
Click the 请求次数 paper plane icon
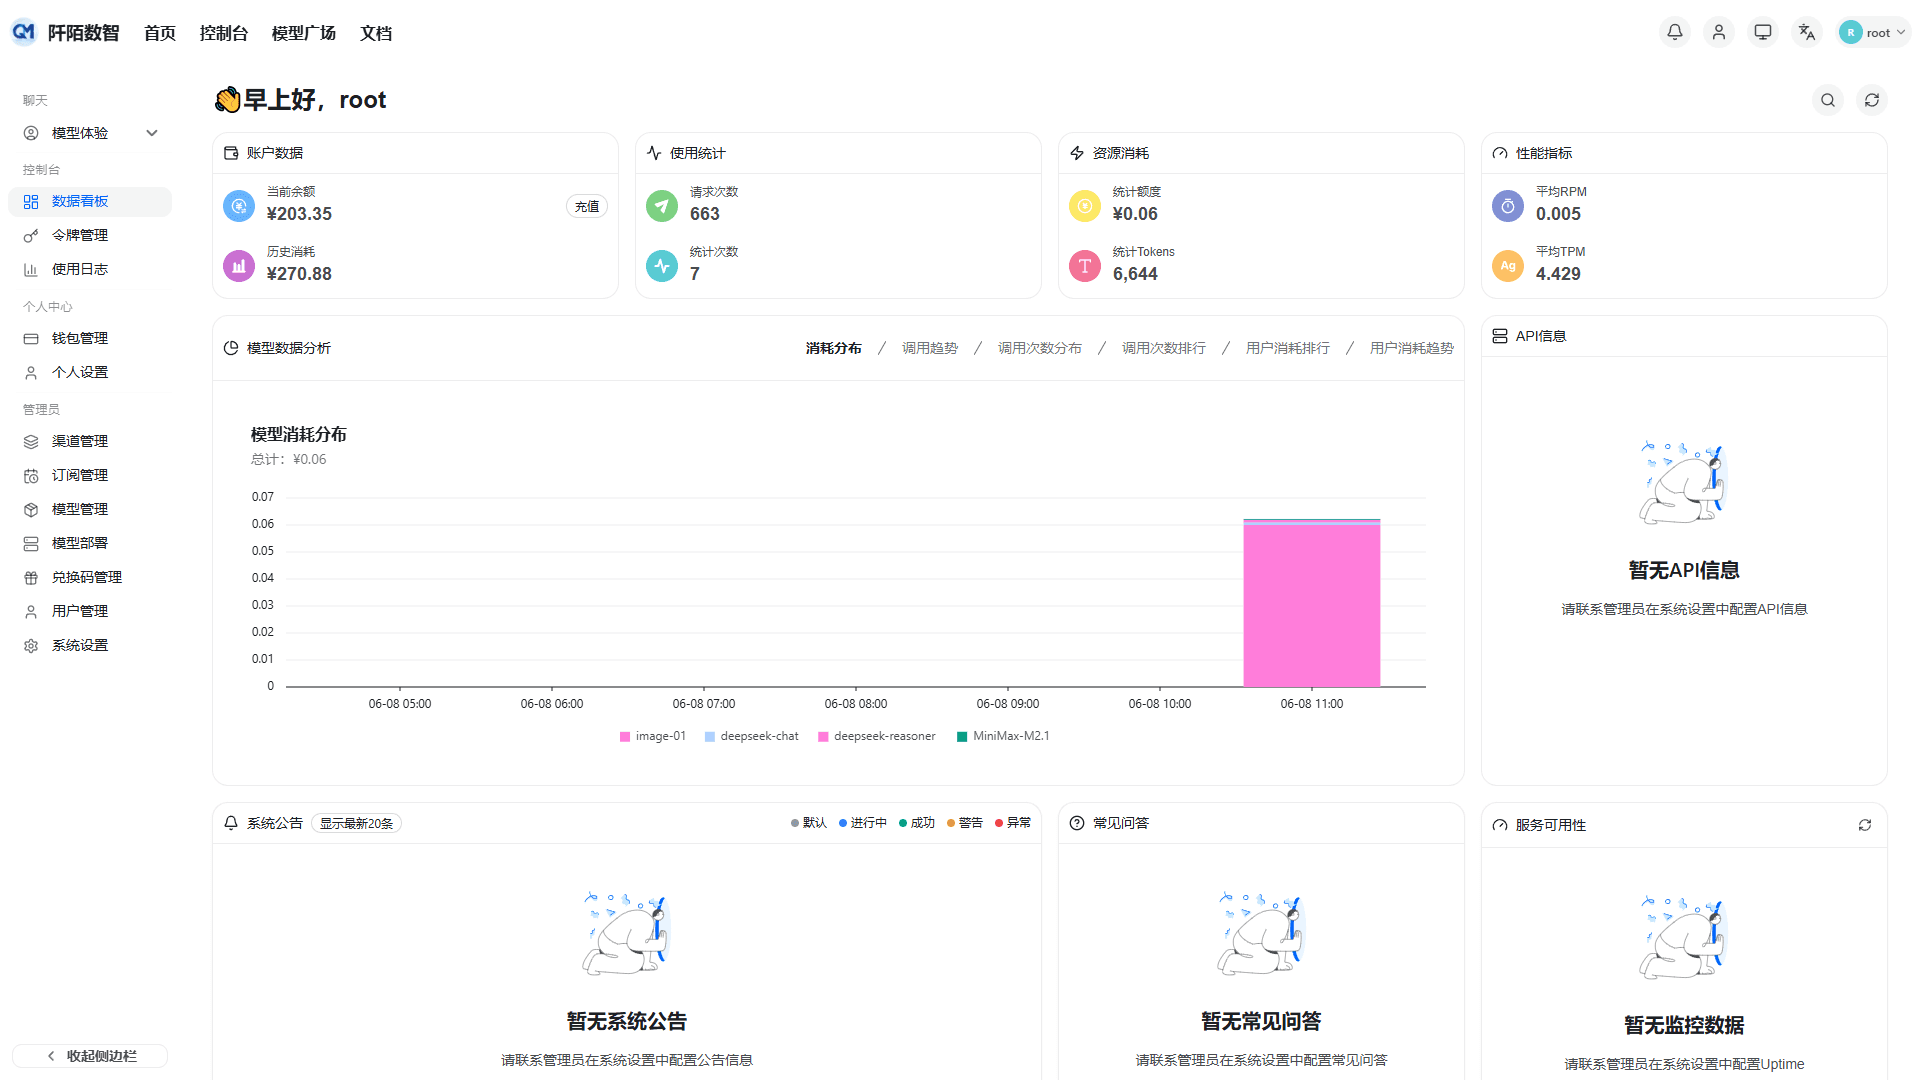tap(662, 206)
